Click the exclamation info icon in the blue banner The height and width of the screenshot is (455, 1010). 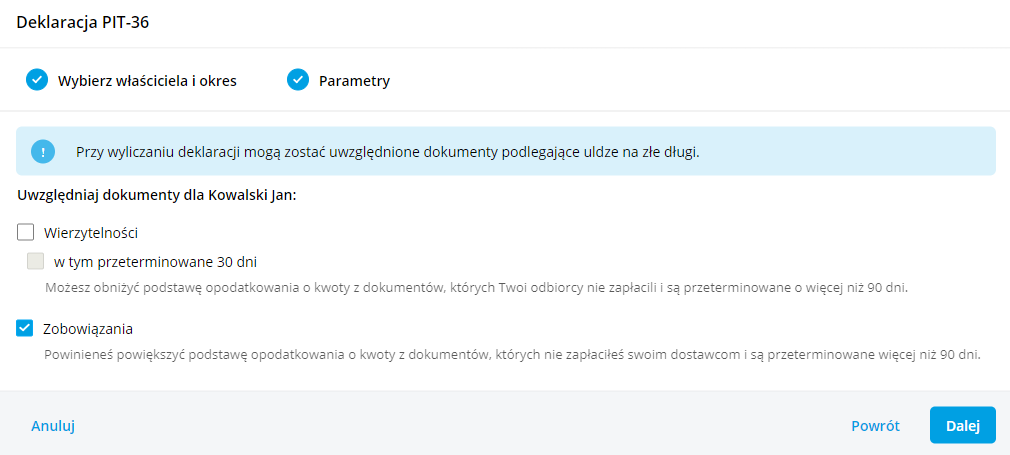pos(43,152)
